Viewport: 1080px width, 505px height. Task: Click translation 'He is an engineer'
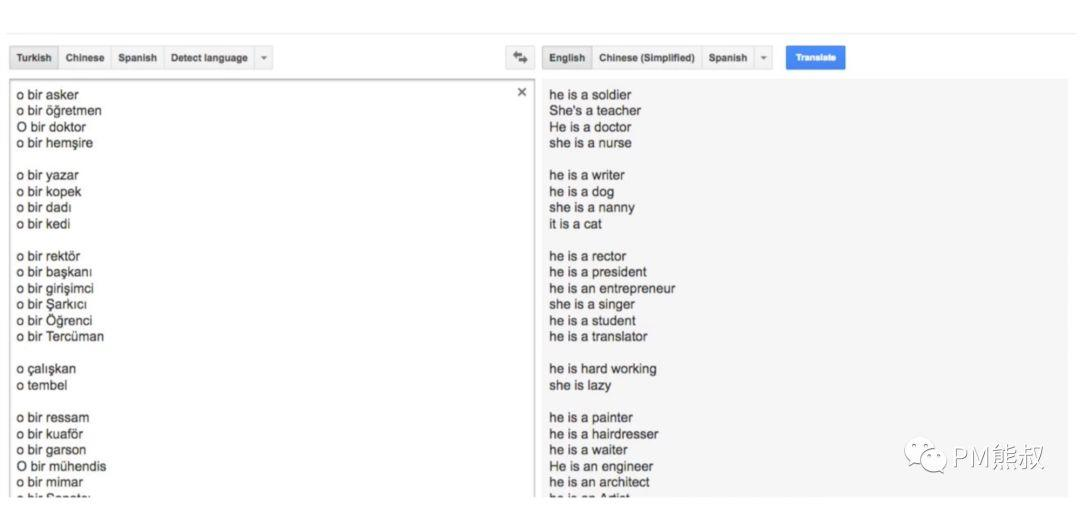coord(601,466)
